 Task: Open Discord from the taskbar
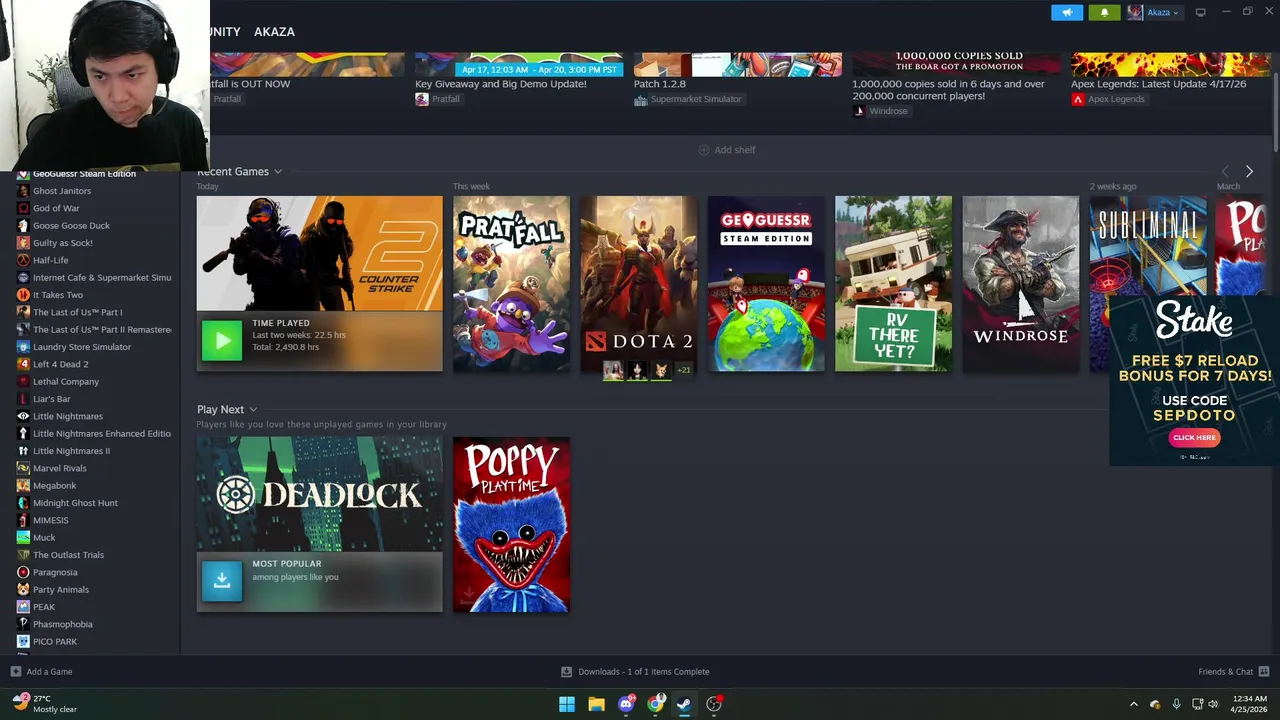point(626,704)
